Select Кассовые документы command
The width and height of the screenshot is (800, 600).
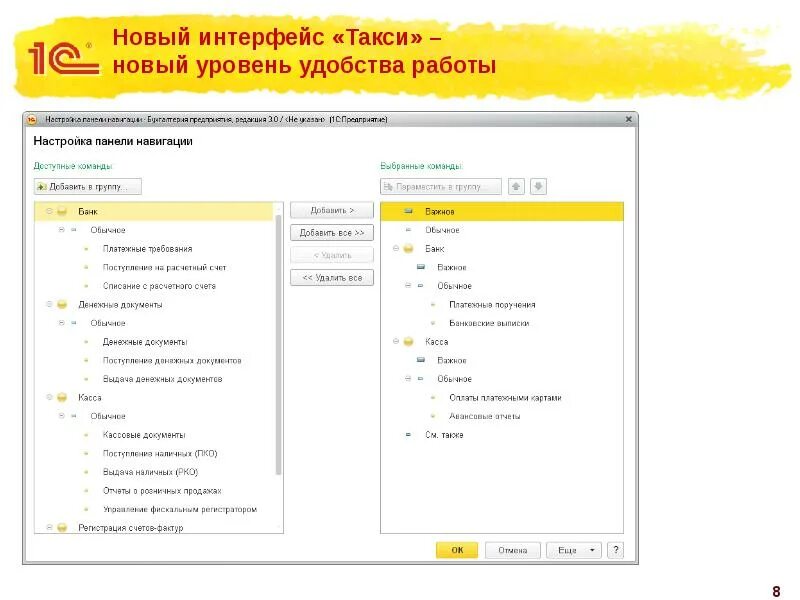144,435
